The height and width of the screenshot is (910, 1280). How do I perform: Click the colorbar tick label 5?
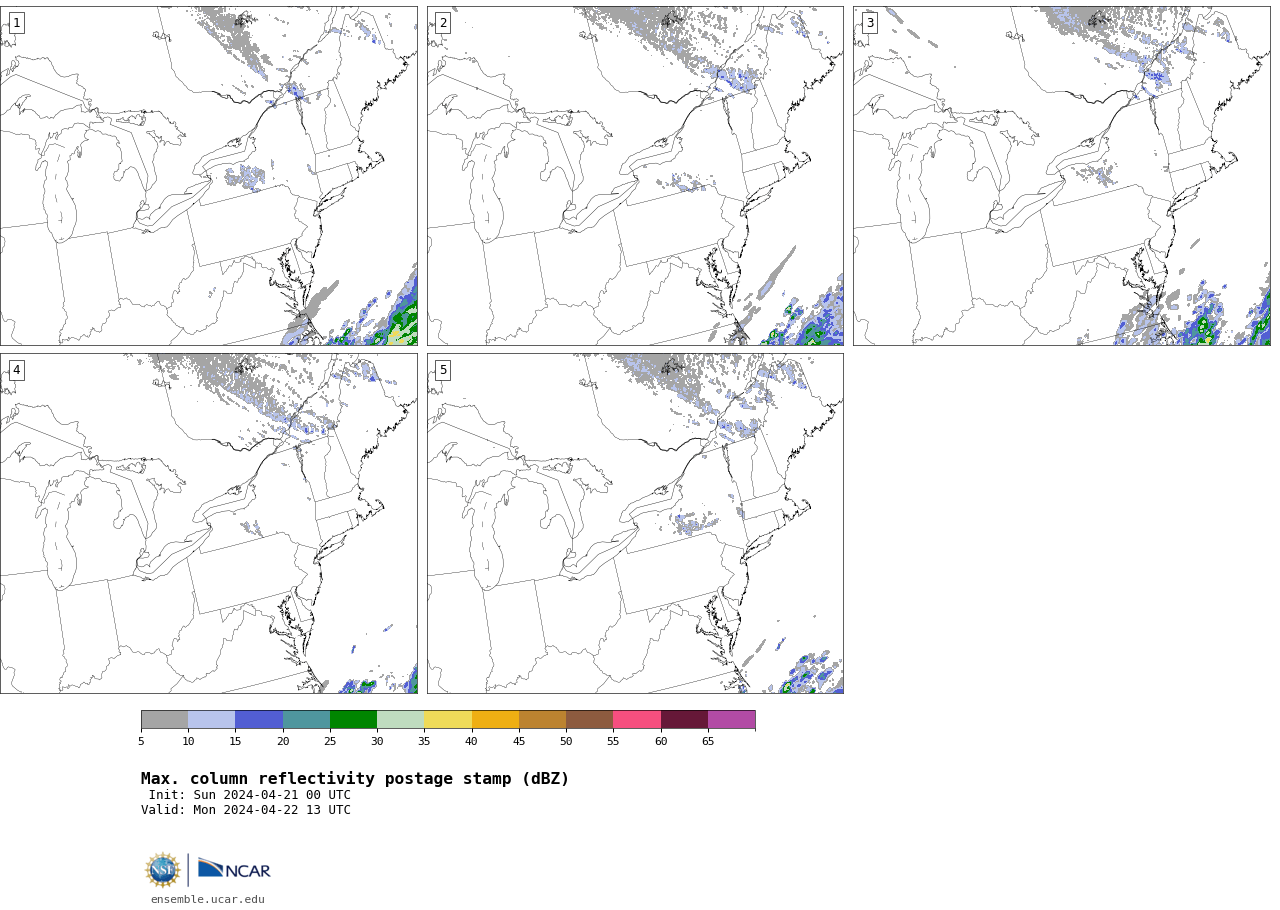pyautogui.click(x=141, y=741)
